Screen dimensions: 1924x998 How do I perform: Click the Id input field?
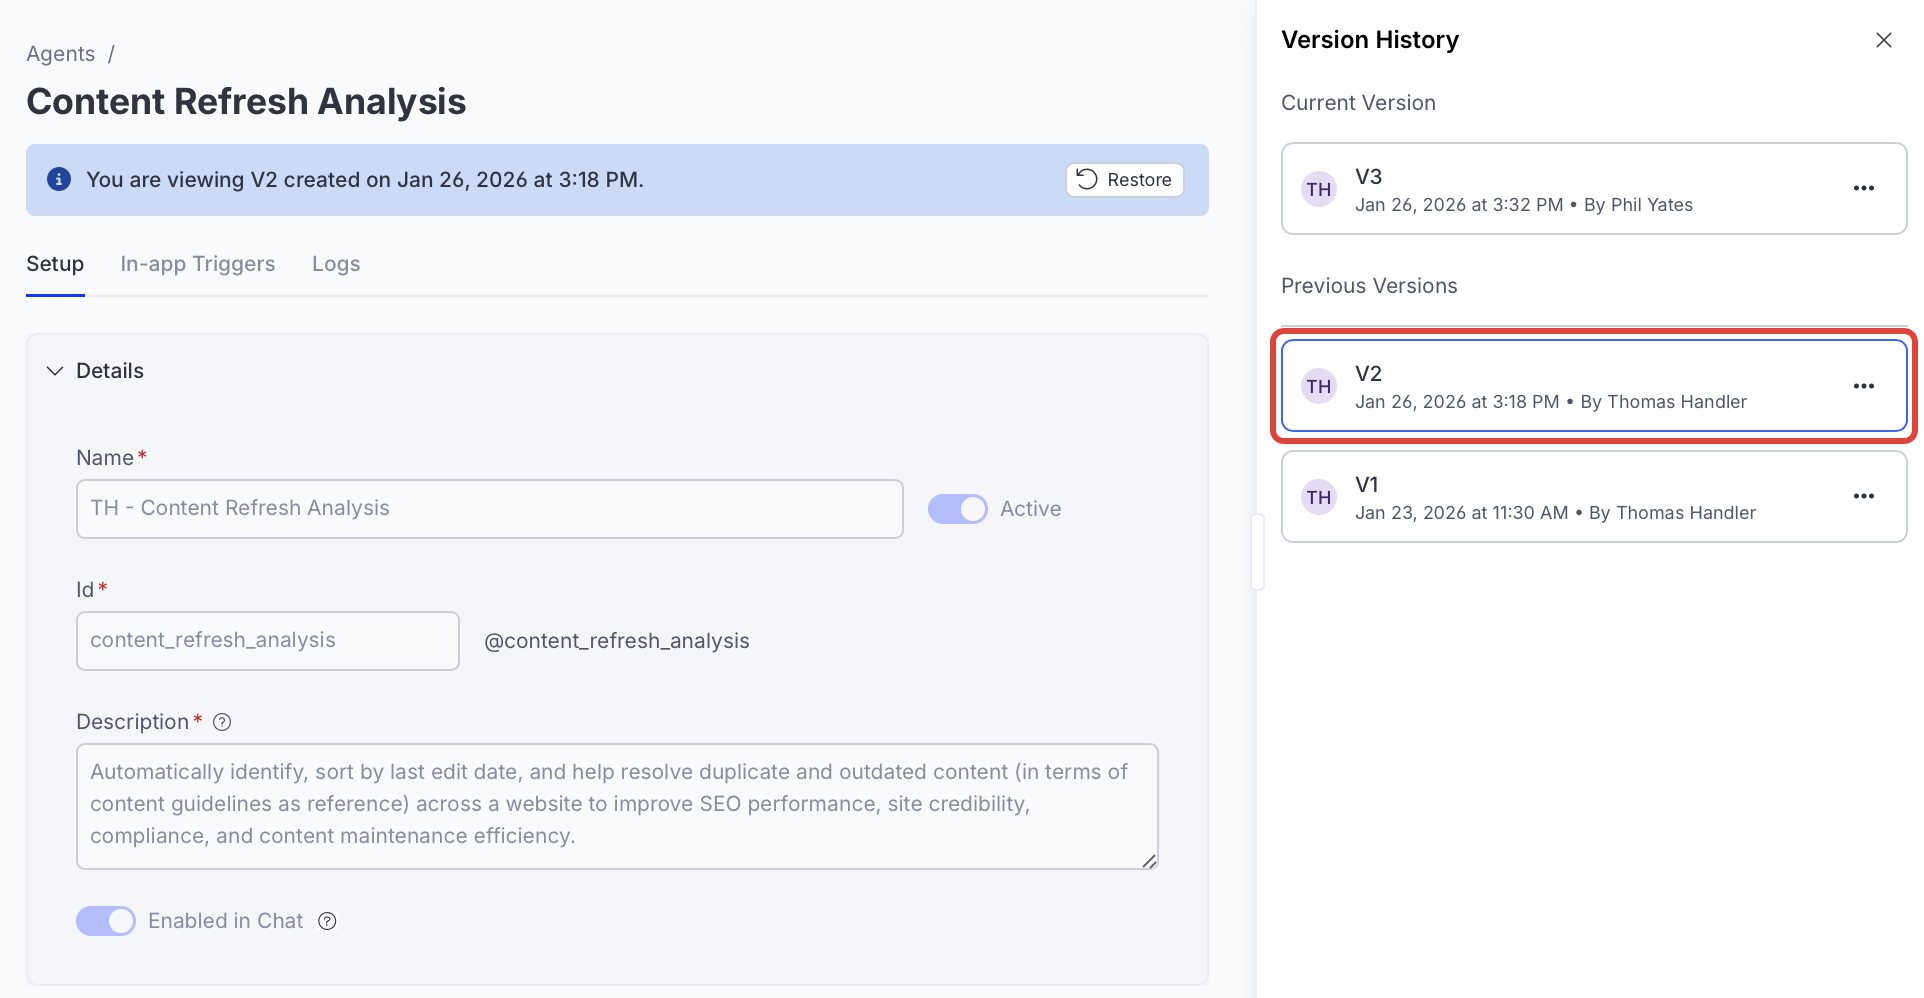[x=267, y=641]
